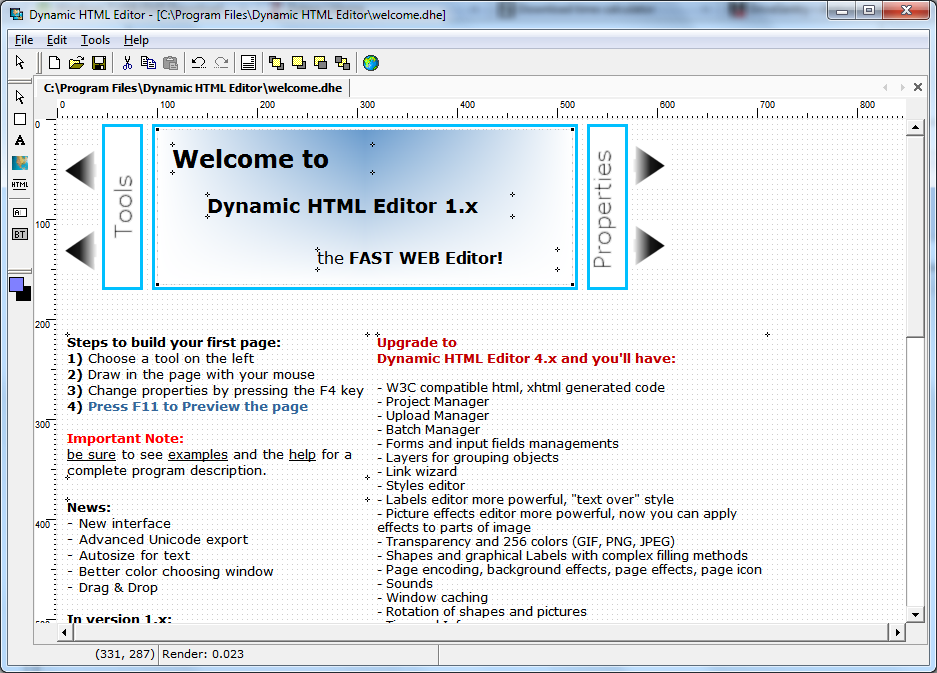Select the vertical Properties panel box
This screenshot has height=673, width=937.
click(x=607, y=207)
